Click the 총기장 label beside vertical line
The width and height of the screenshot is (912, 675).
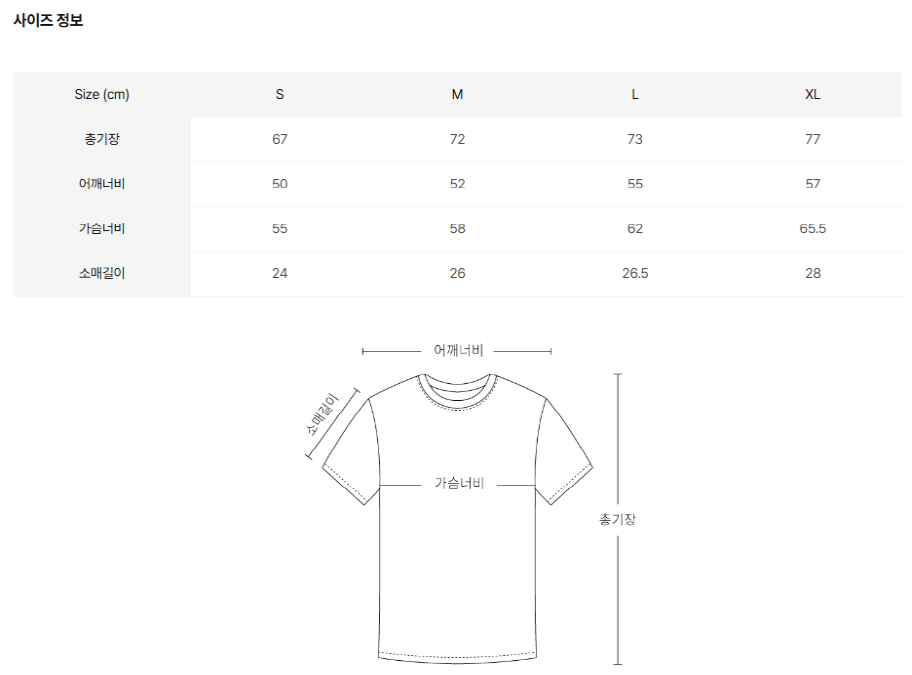tap(618, 519)
